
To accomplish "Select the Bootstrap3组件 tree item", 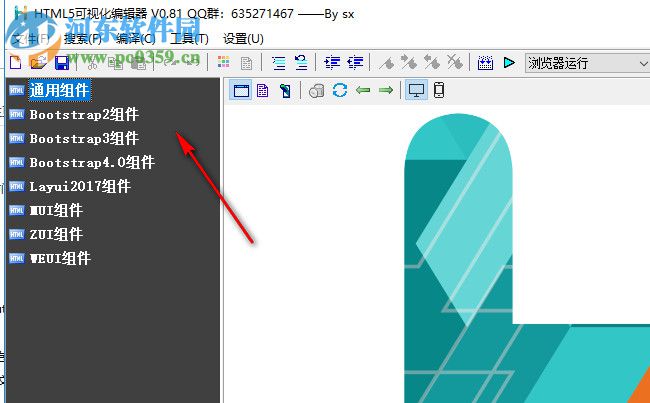I will coord(84,138).
